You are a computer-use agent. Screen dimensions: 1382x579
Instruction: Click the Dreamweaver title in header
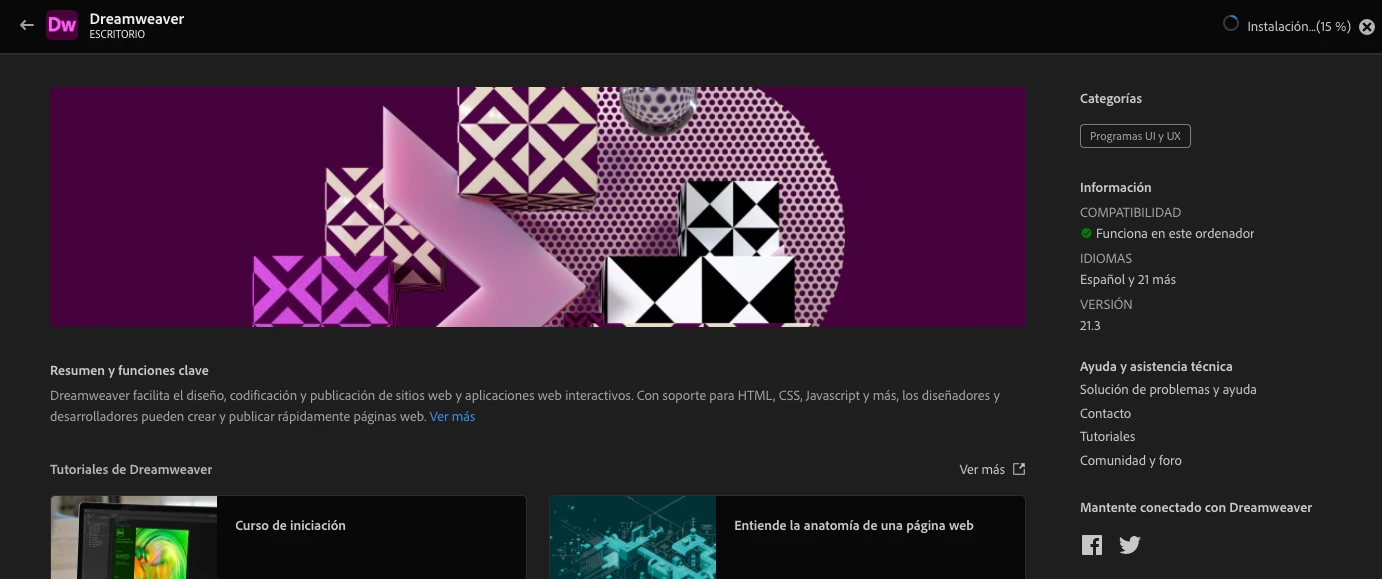137,19
